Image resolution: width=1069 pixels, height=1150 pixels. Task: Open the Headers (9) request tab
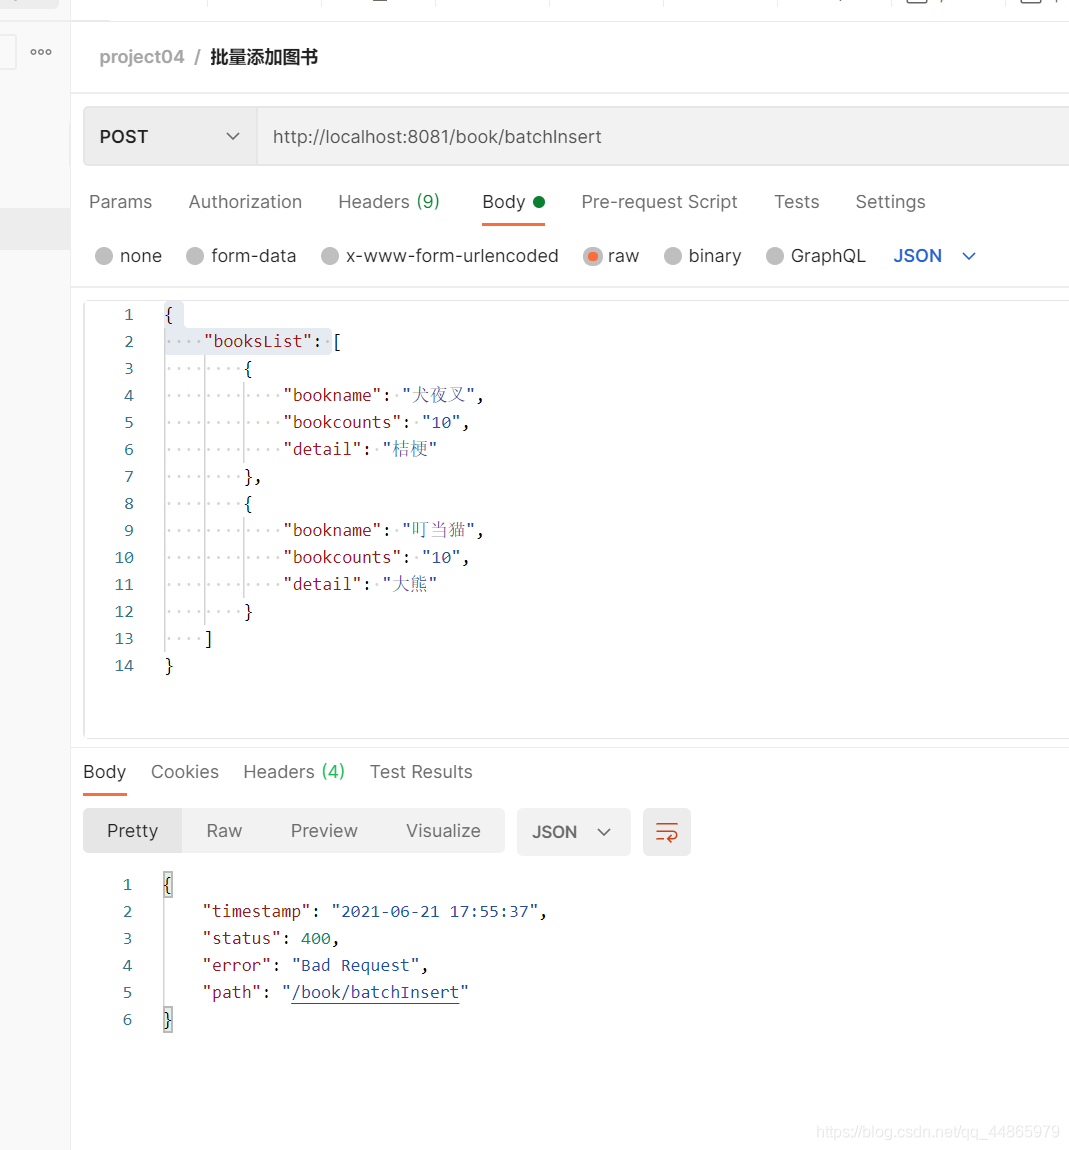pos(389,202)
